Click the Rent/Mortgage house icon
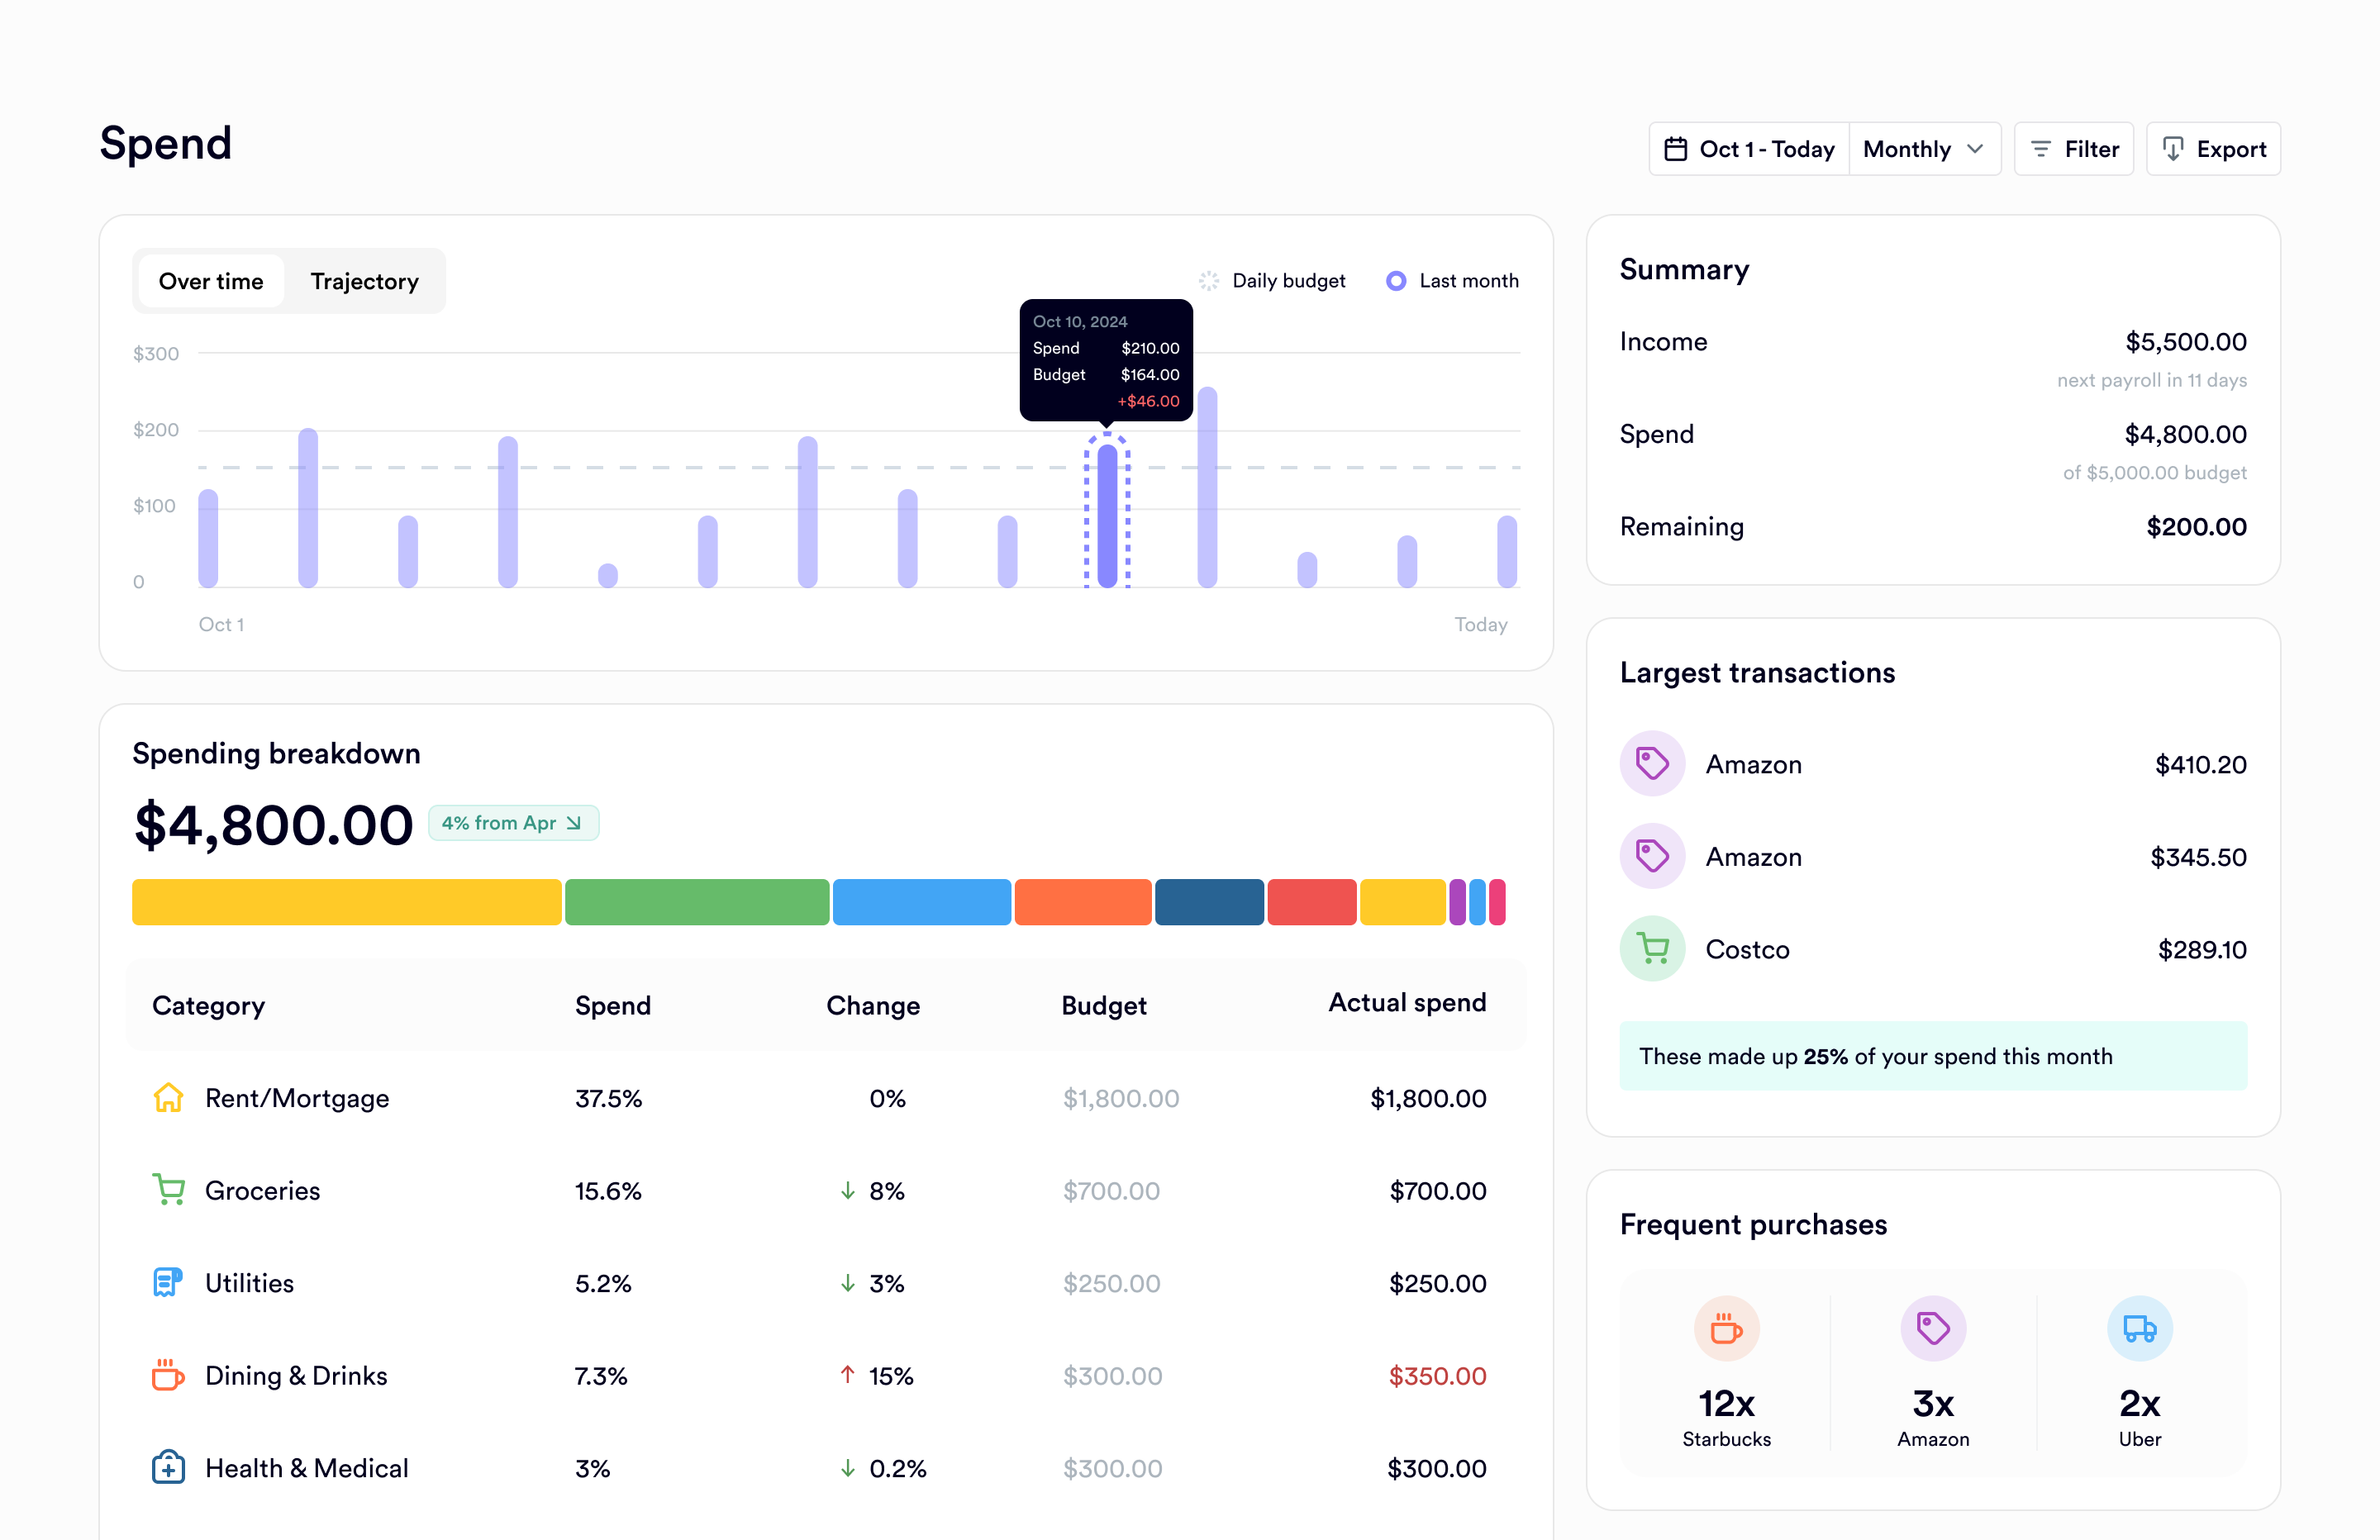Image resolution: width=2380 pixels, height=1540 pixels. 168,1098
